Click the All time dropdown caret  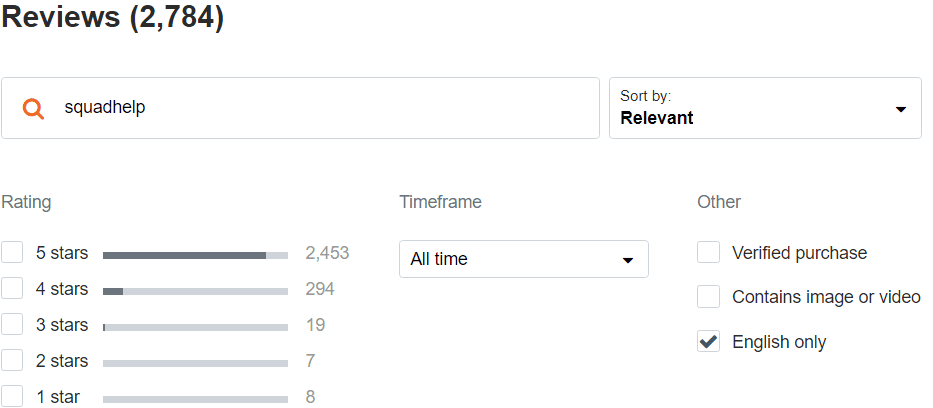[627, 260]
